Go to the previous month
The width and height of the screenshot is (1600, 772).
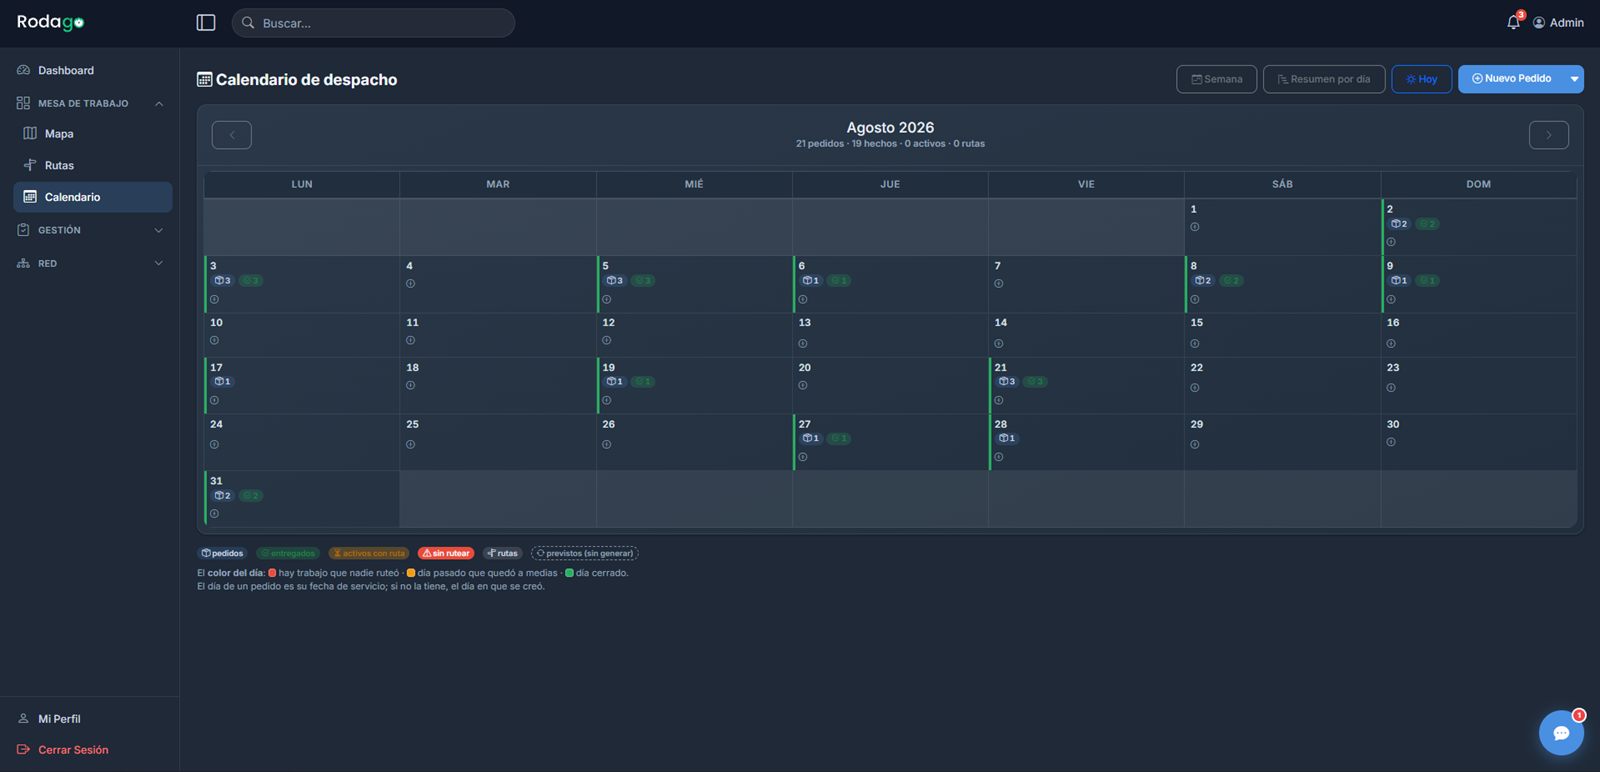tap(232, 135)
